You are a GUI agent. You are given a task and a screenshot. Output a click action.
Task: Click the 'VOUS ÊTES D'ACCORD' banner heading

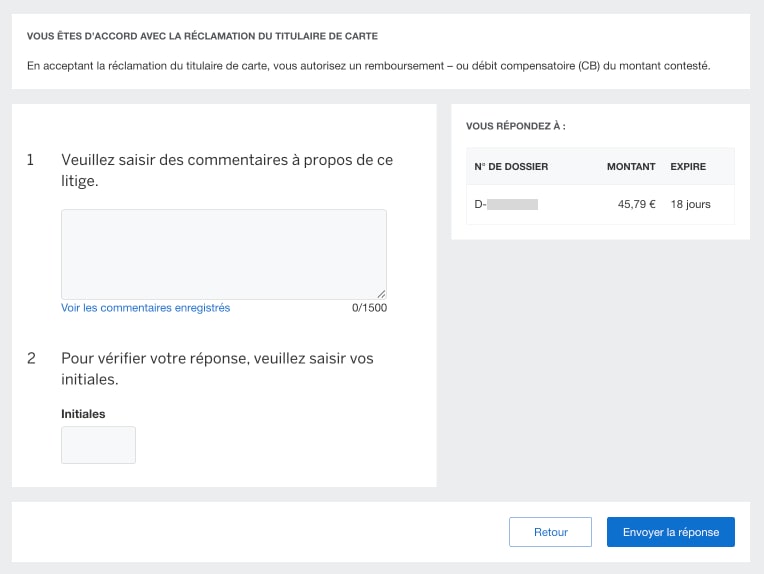202,37
